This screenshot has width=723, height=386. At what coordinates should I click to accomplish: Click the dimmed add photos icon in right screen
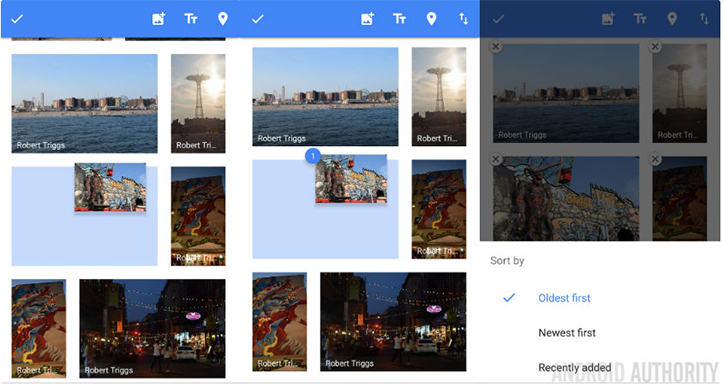click(x=608, y=19)
